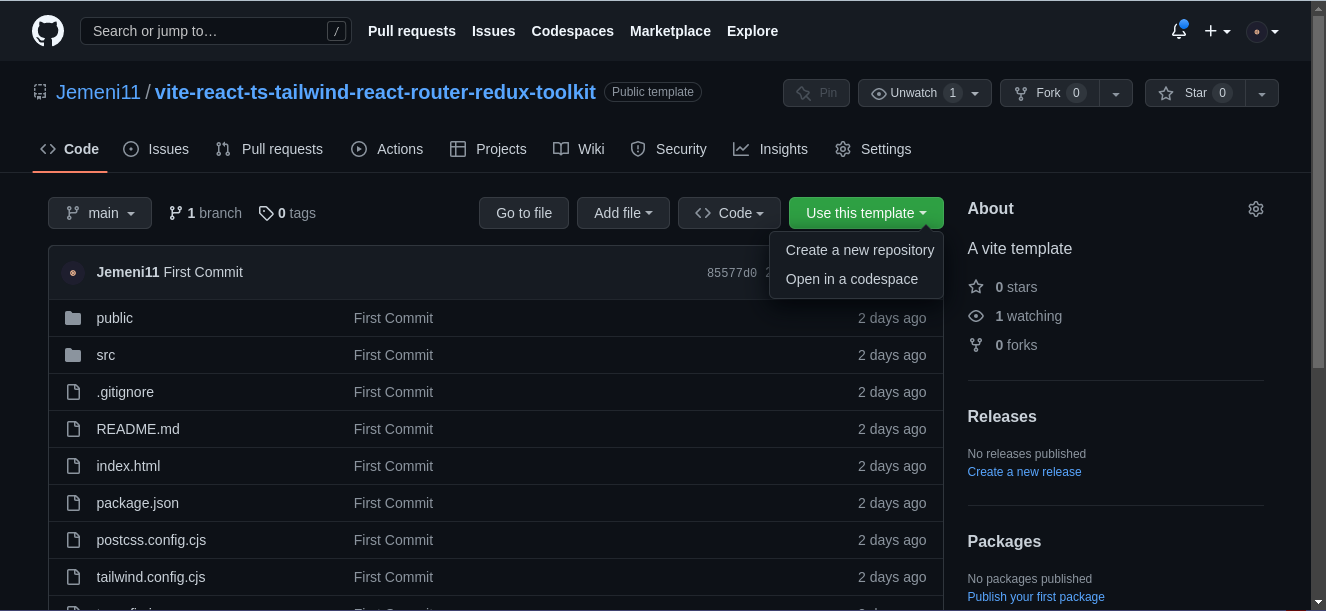Expand the Fork options arrow
The width and height of the screenshot is (1326, 611).
pos(1116,93)
